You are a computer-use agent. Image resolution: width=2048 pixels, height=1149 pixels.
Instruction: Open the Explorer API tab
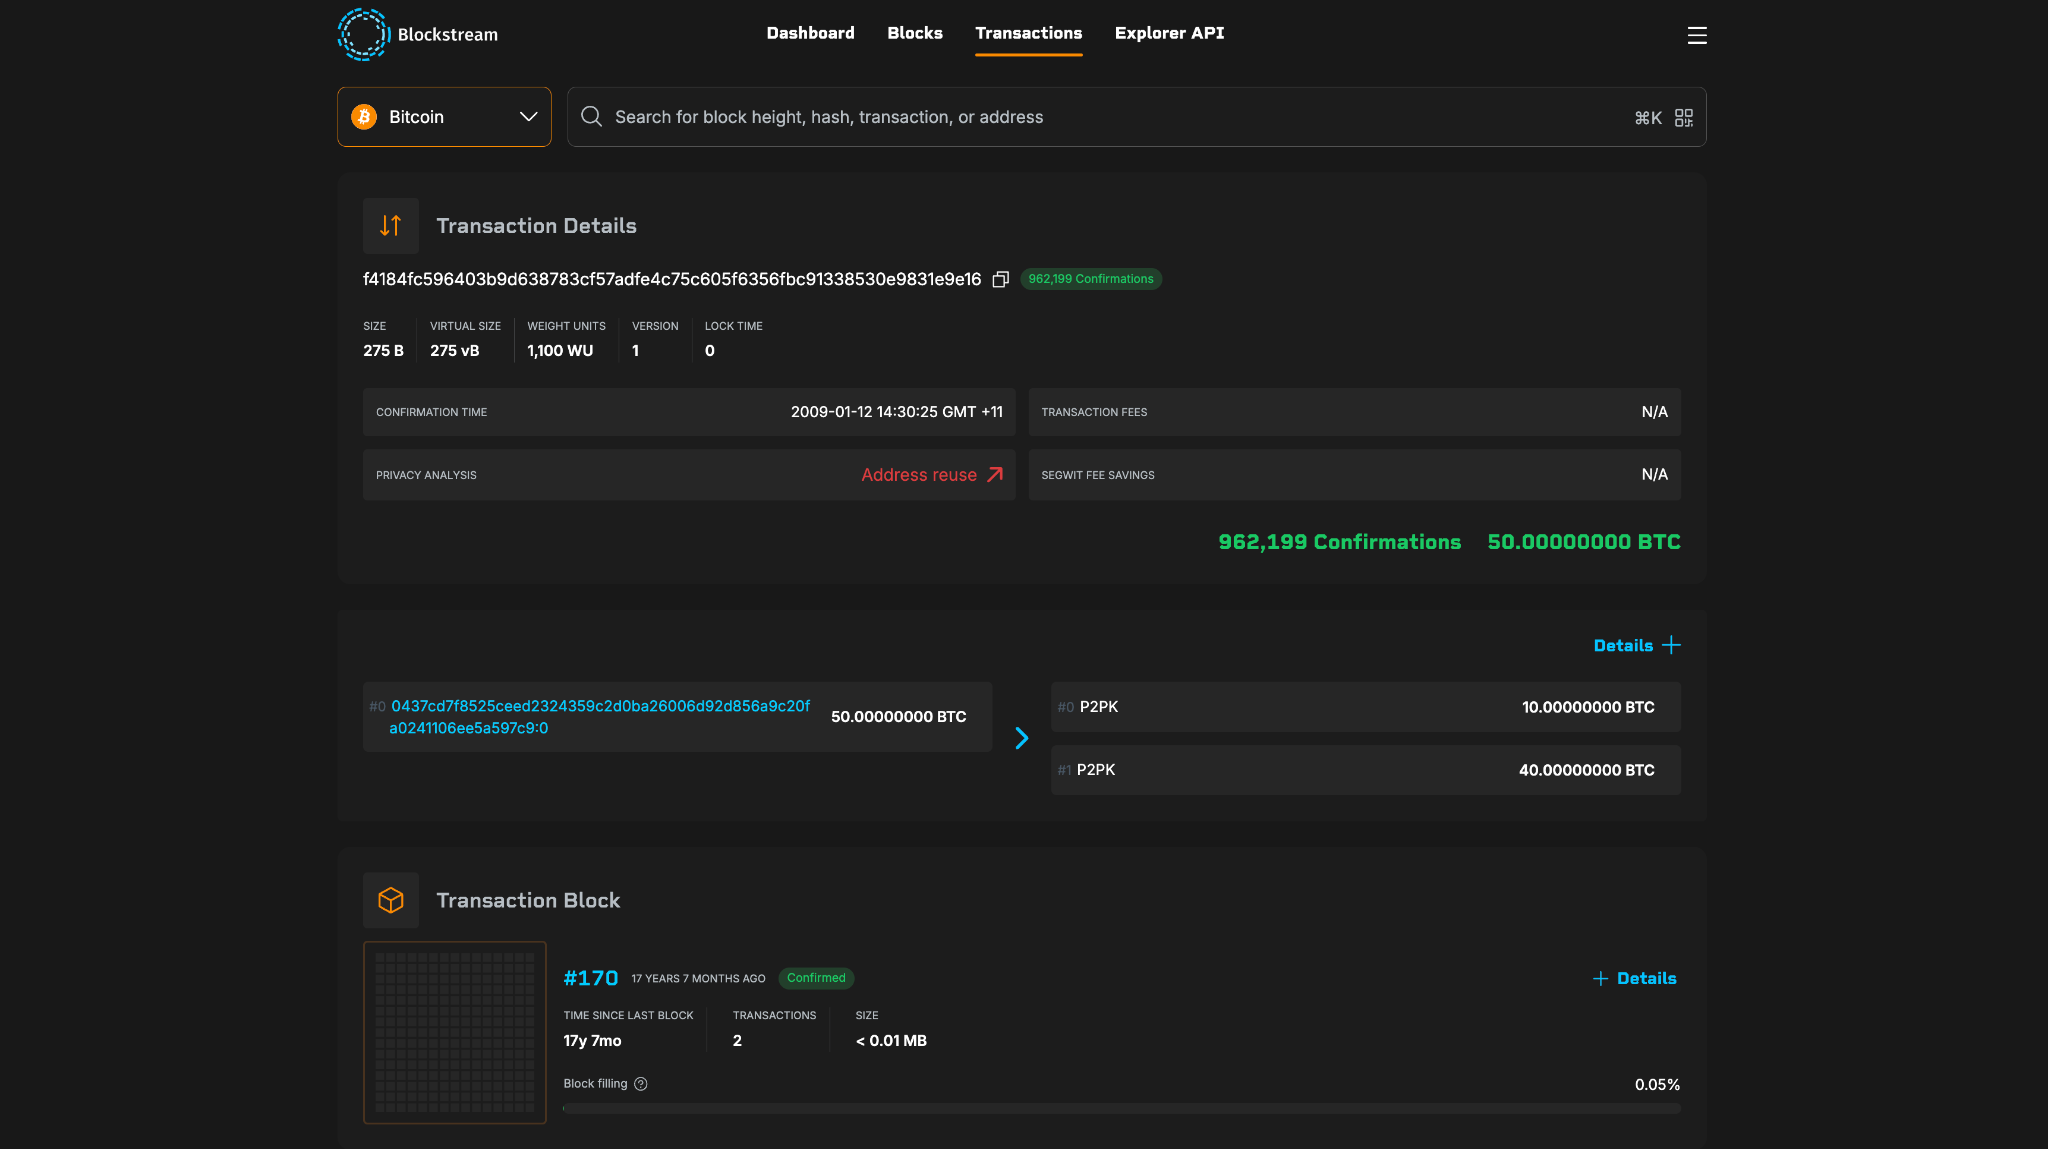point(1169,33)
